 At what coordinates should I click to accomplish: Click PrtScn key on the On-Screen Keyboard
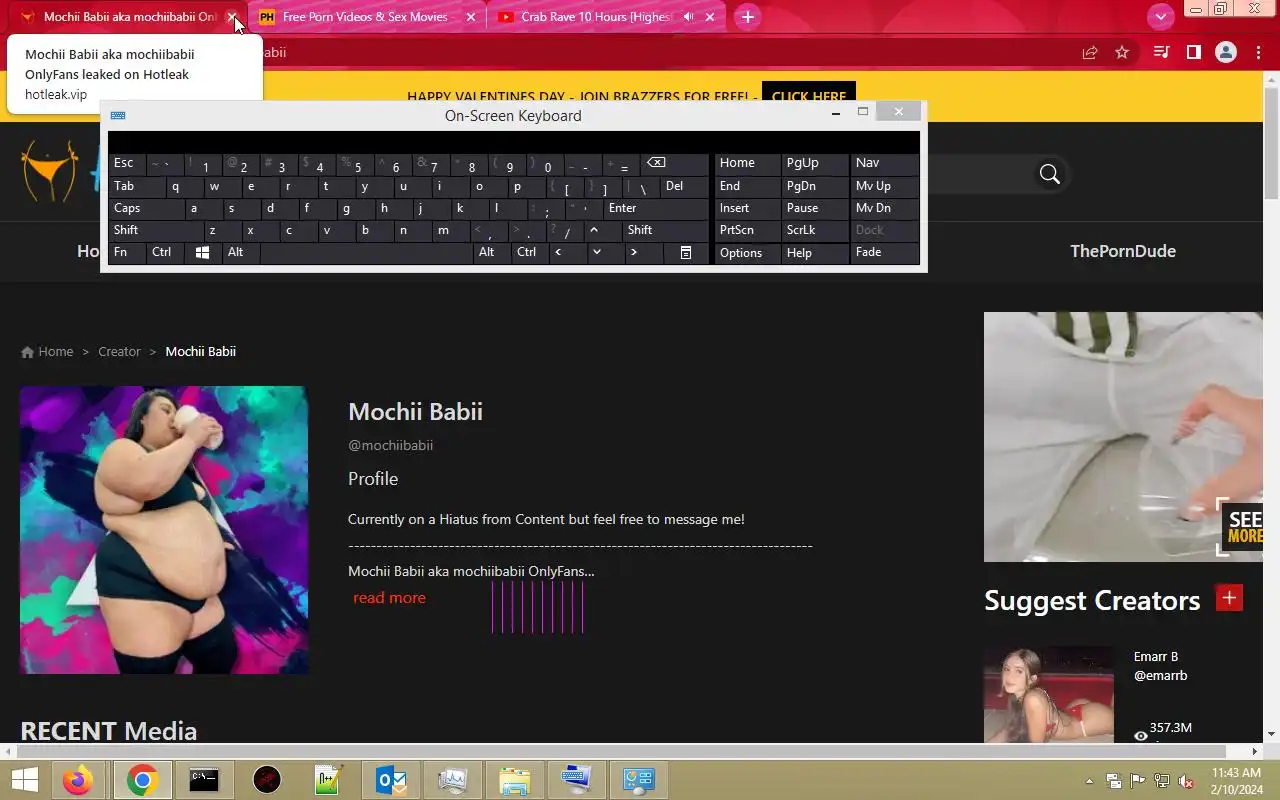pyautogui.click(x=747, y=230)
